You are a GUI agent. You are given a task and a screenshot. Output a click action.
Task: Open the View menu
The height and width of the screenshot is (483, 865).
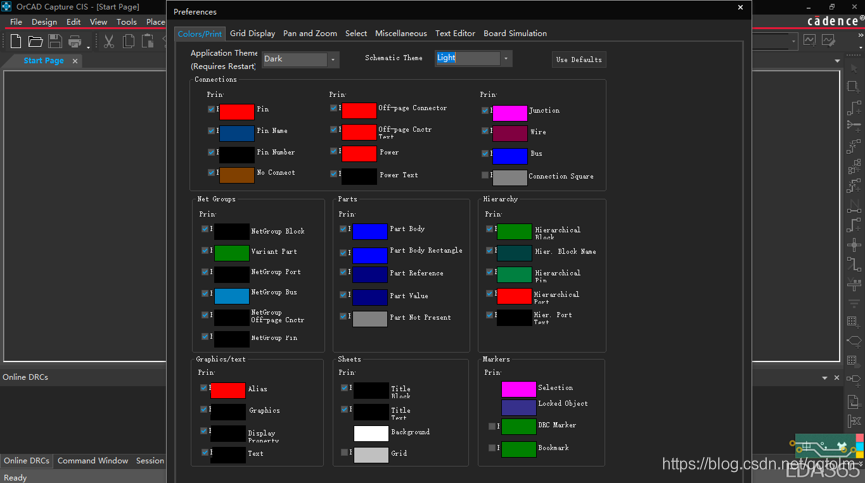tap(98, 22)
